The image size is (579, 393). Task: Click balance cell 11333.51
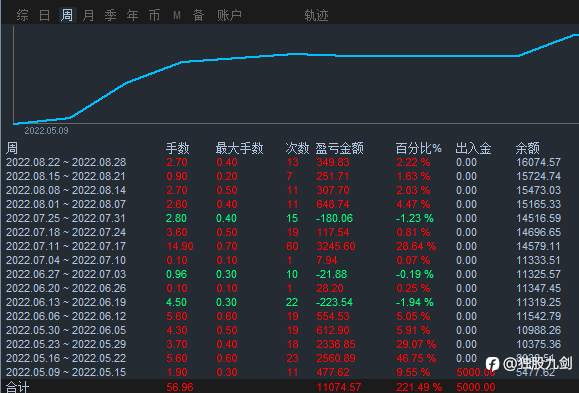coord(538,260)
